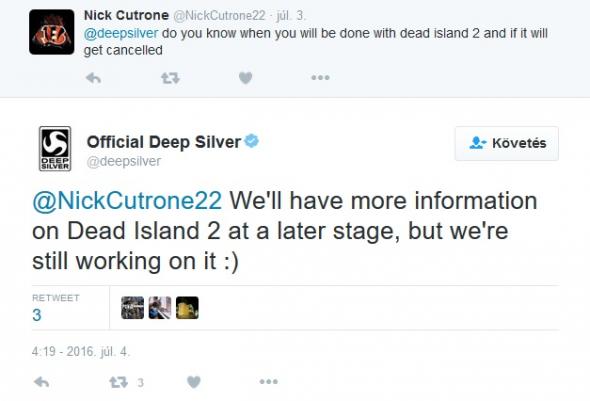Open the Nick Cutrone profile name
The height and width of the screenshot is (401, 590).
click(x=126, y=15)
